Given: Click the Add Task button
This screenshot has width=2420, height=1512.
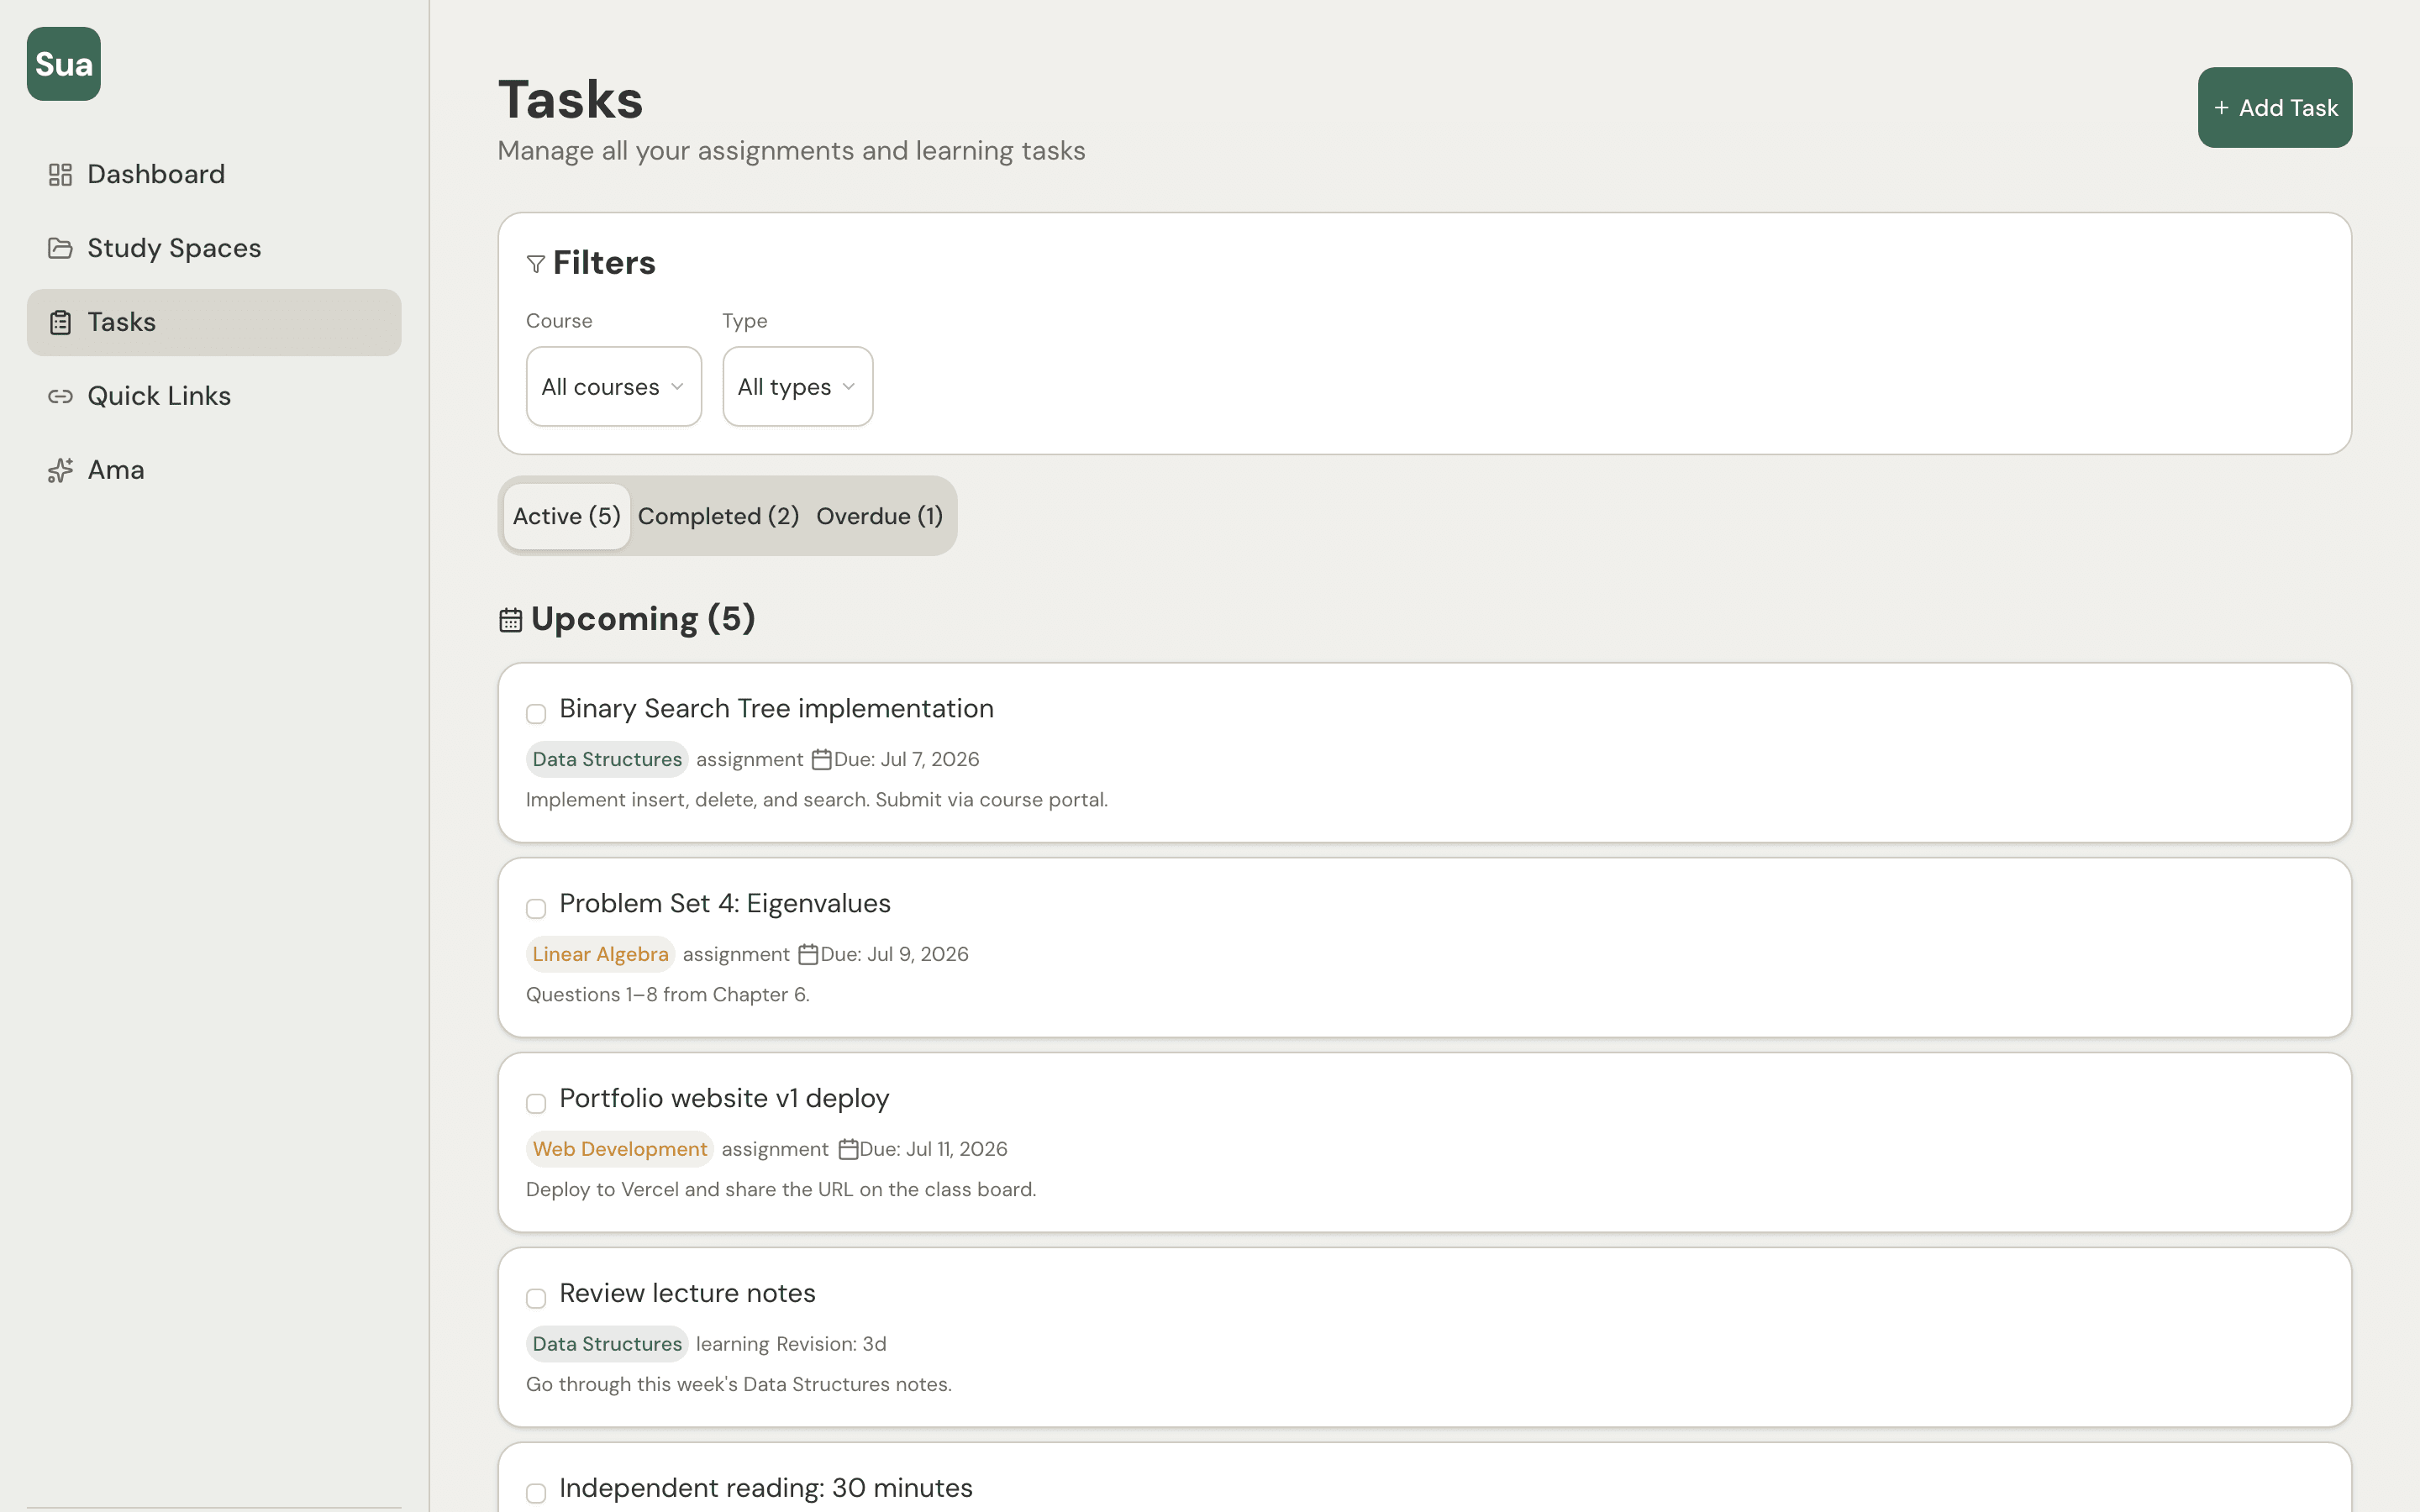Looking at the screenshot, I should point(2274,108).
